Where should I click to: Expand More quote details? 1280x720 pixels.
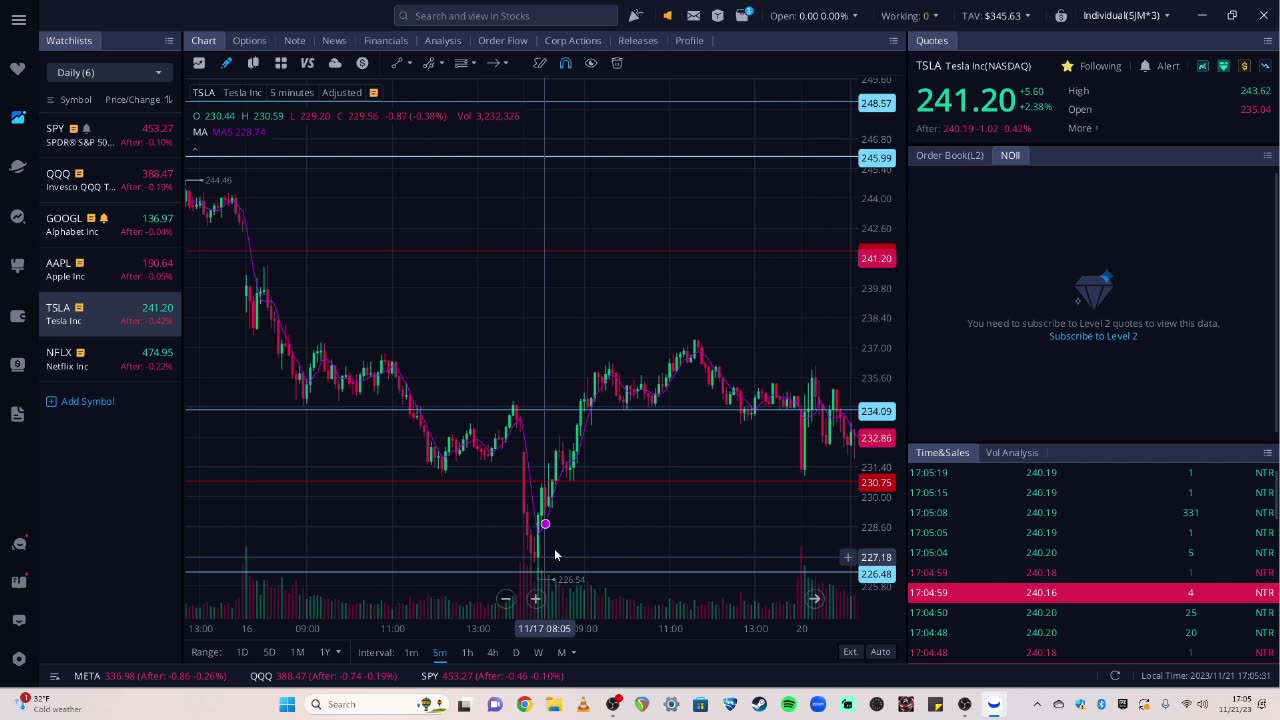pyautogui.click(x=1082, y=128)
